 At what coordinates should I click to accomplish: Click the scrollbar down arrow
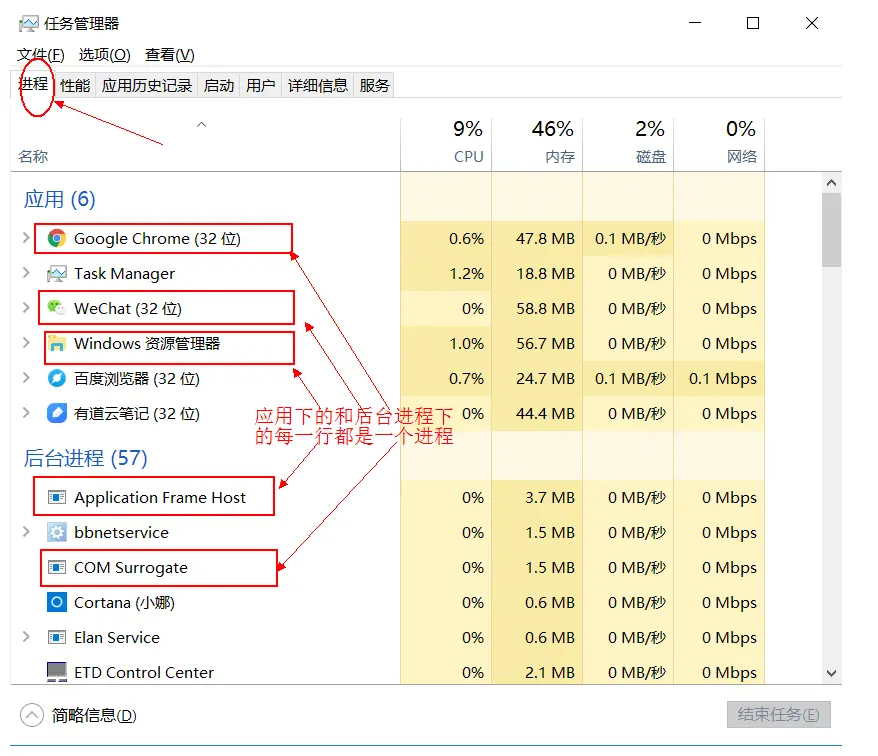pyautogui.click(x=832, y=673)
